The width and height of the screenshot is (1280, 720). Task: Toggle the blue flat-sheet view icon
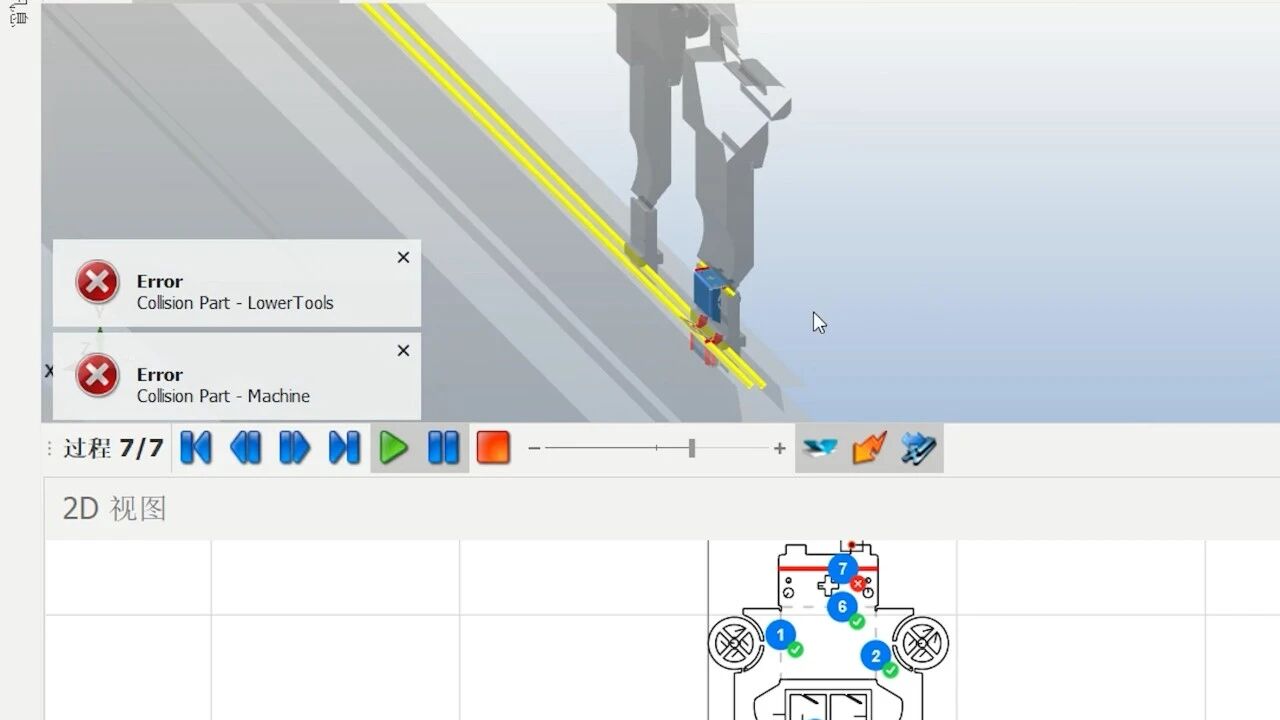tap(820, 448)
